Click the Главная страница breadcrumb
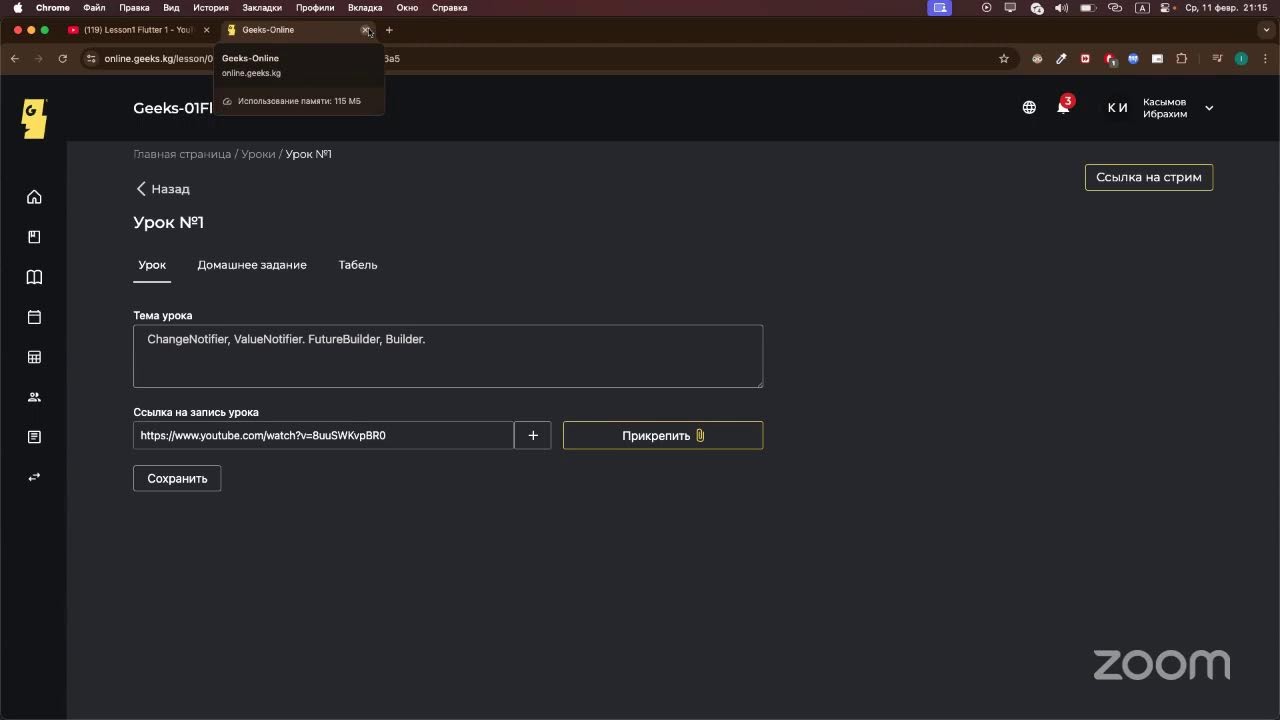 [182, 154]
